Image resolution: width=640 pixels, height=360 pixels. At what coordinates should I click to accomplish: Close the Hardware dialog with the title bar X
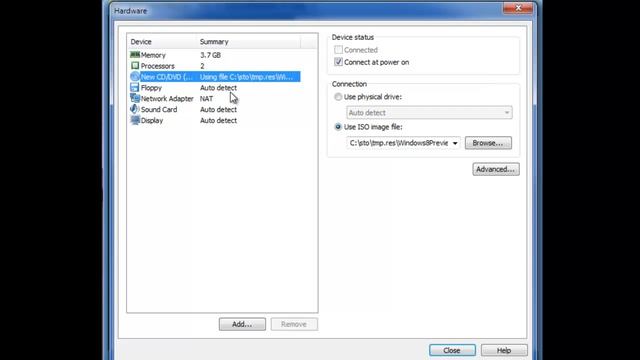[x=518, y=8]
